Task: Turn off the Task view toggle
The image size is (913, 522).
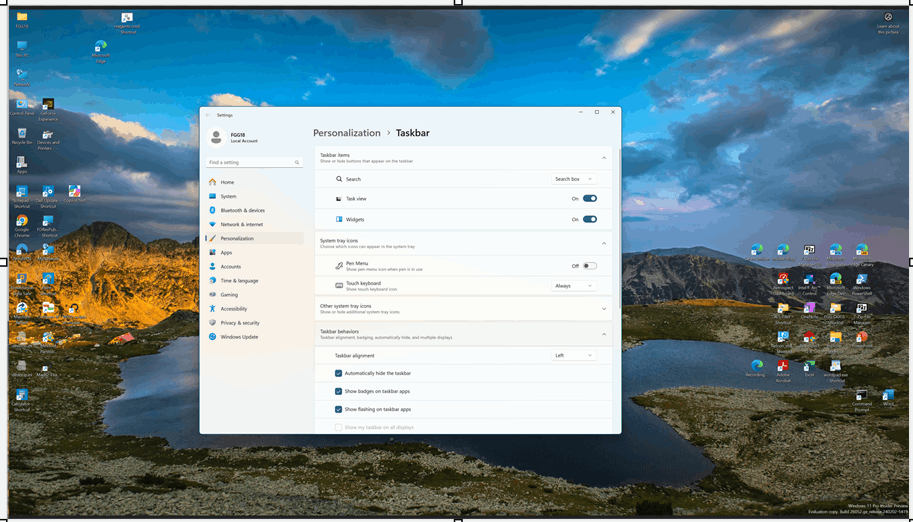Action: pos(590,199)
